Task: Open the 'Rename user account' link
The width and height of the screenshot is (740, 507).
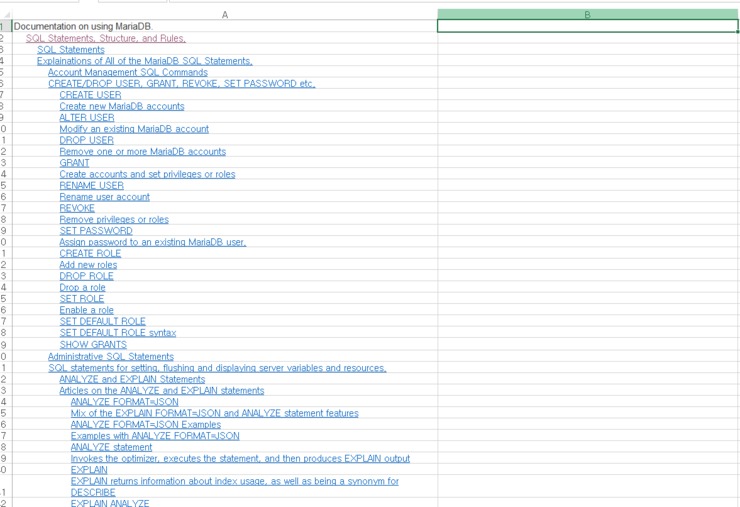Action: click(104, 197)
